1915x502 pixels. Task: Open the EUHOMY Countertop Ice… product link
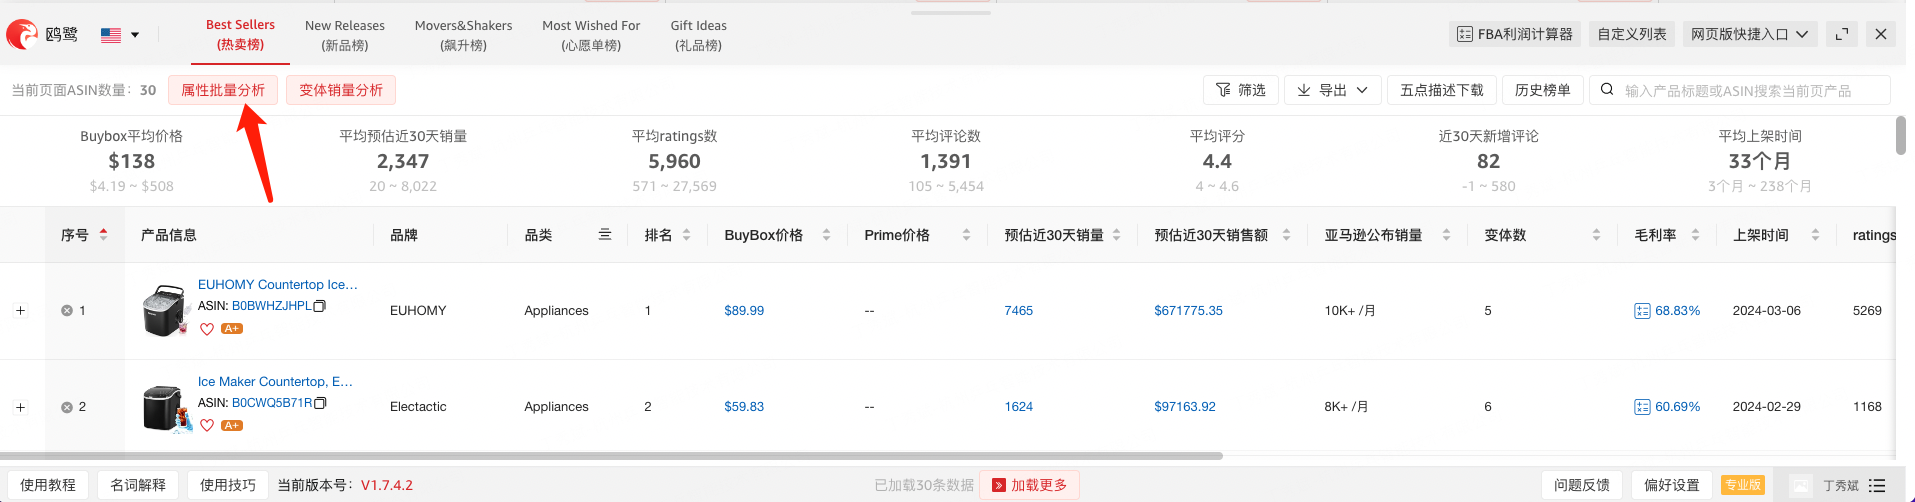pyautogui.click(x=278, y=285)
